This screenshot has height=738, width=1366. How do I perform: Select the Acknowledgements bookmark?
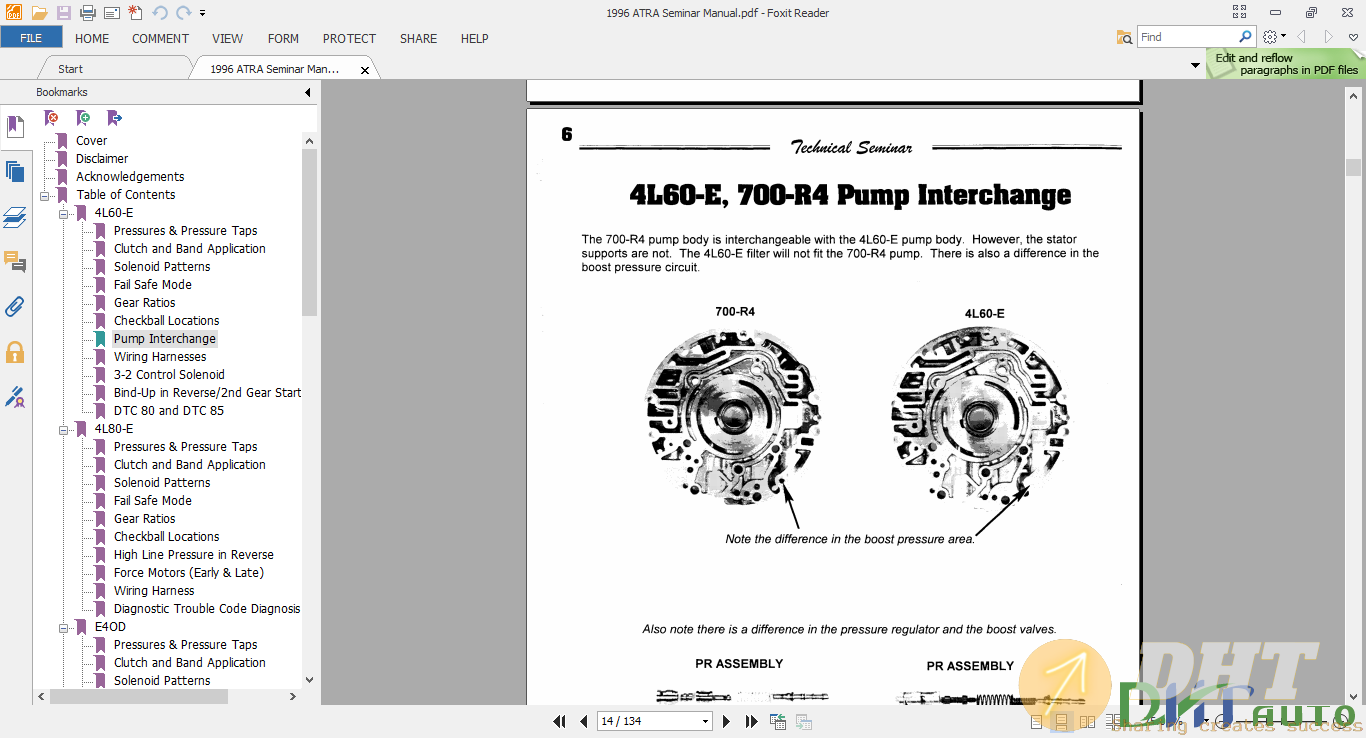[x=130, y=177]
